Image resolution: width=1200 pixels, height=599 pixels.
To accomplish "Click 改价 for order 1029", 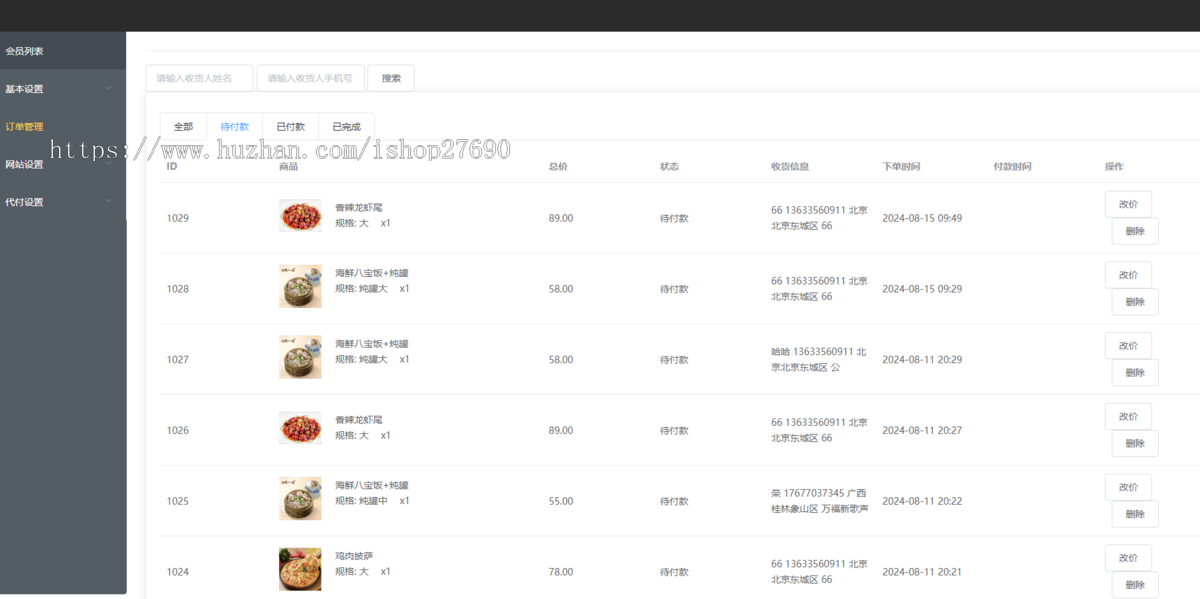I will (1128, 204).
